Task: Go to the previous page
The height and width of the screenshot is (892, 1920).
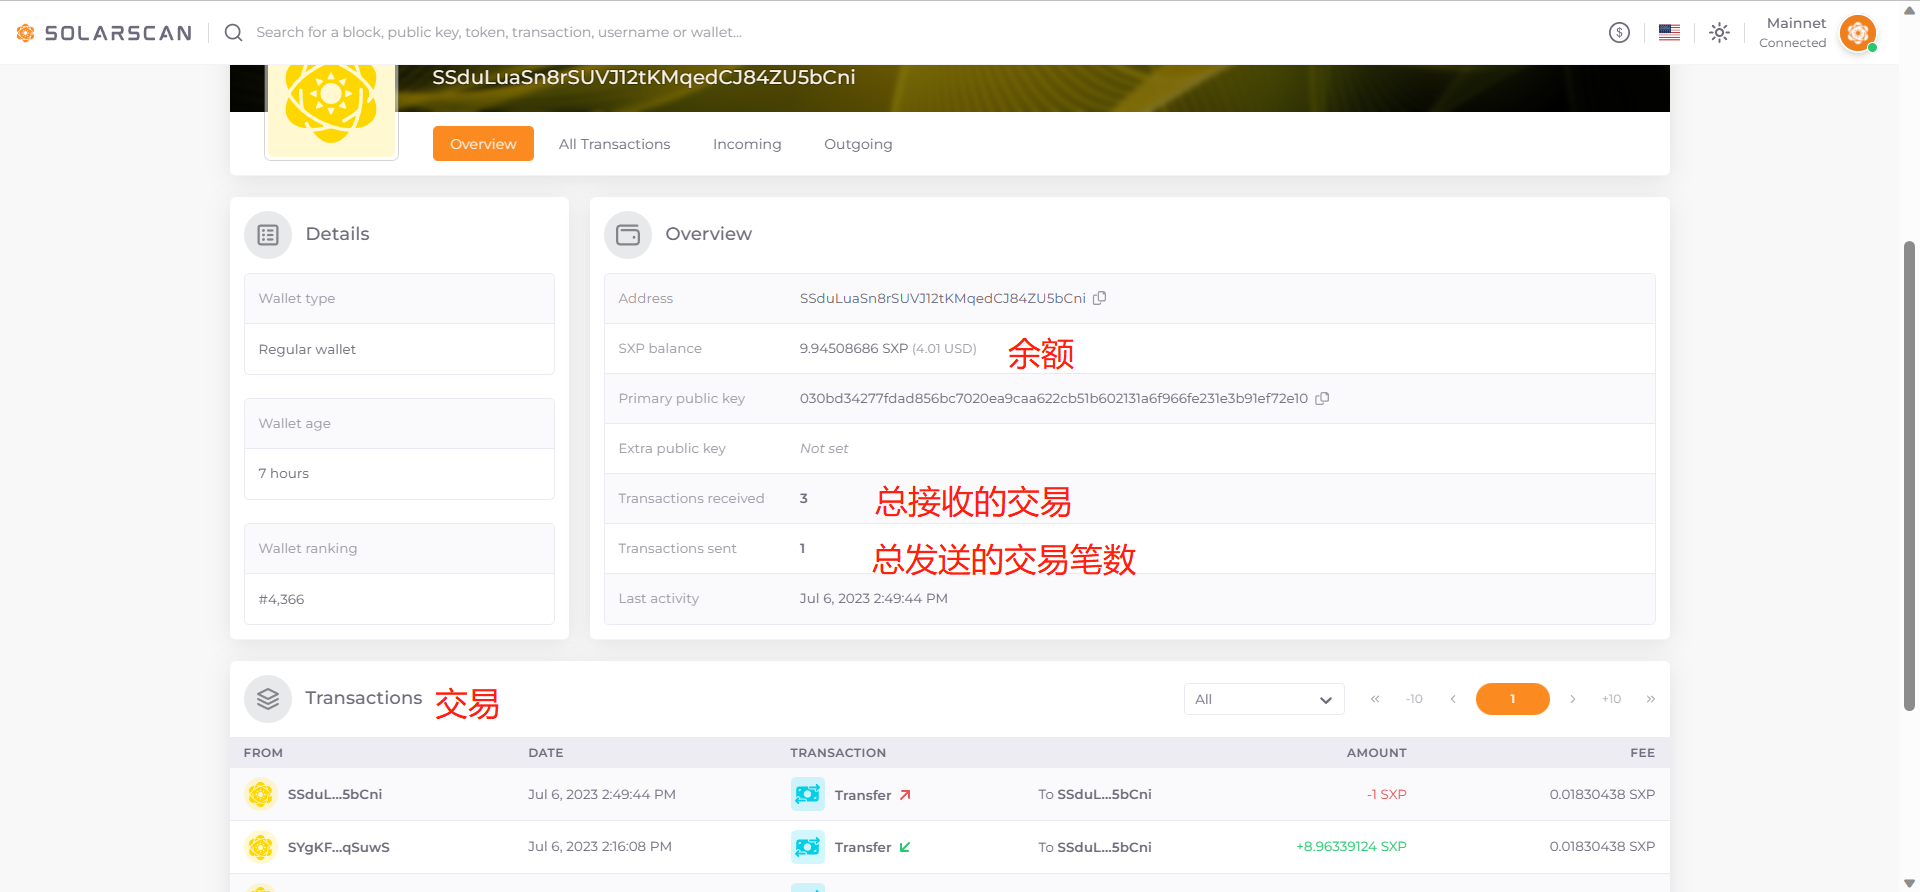Action: 1453,699
